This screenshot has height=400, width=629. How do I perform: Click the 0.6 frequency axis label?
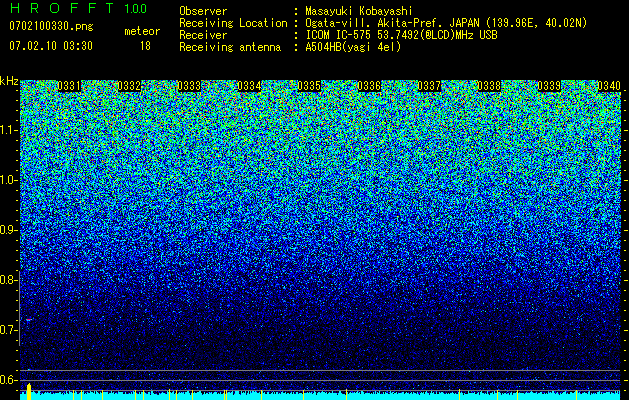coord(8,380)
